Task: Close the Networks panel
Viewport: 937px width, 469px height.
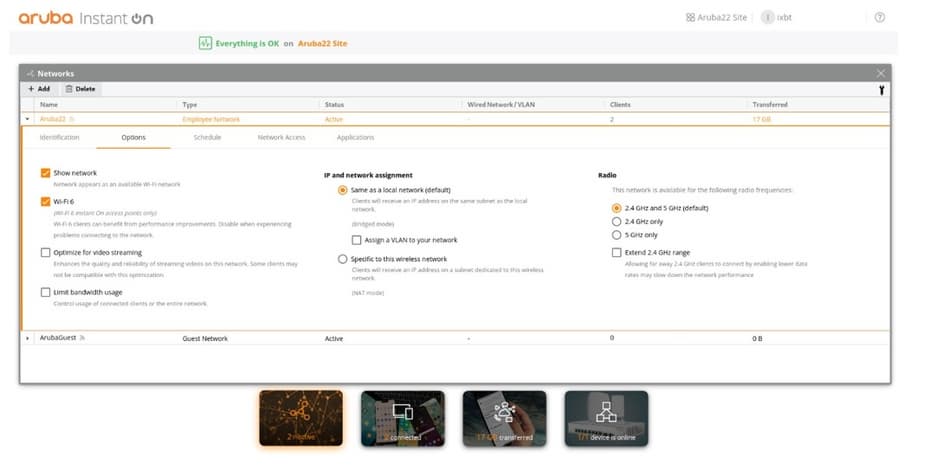Action: point(881,73)
